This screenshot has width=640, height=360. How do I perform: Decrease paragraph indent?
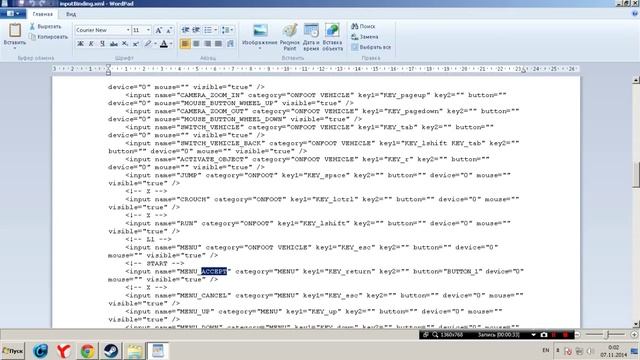[x=185, y=30]
